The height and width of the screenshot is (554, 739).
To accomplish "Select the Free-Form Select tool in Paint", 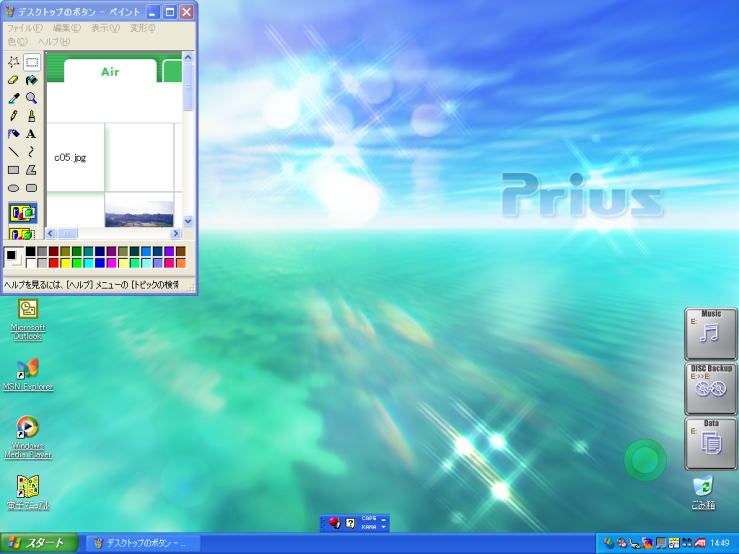I will 14,62.
